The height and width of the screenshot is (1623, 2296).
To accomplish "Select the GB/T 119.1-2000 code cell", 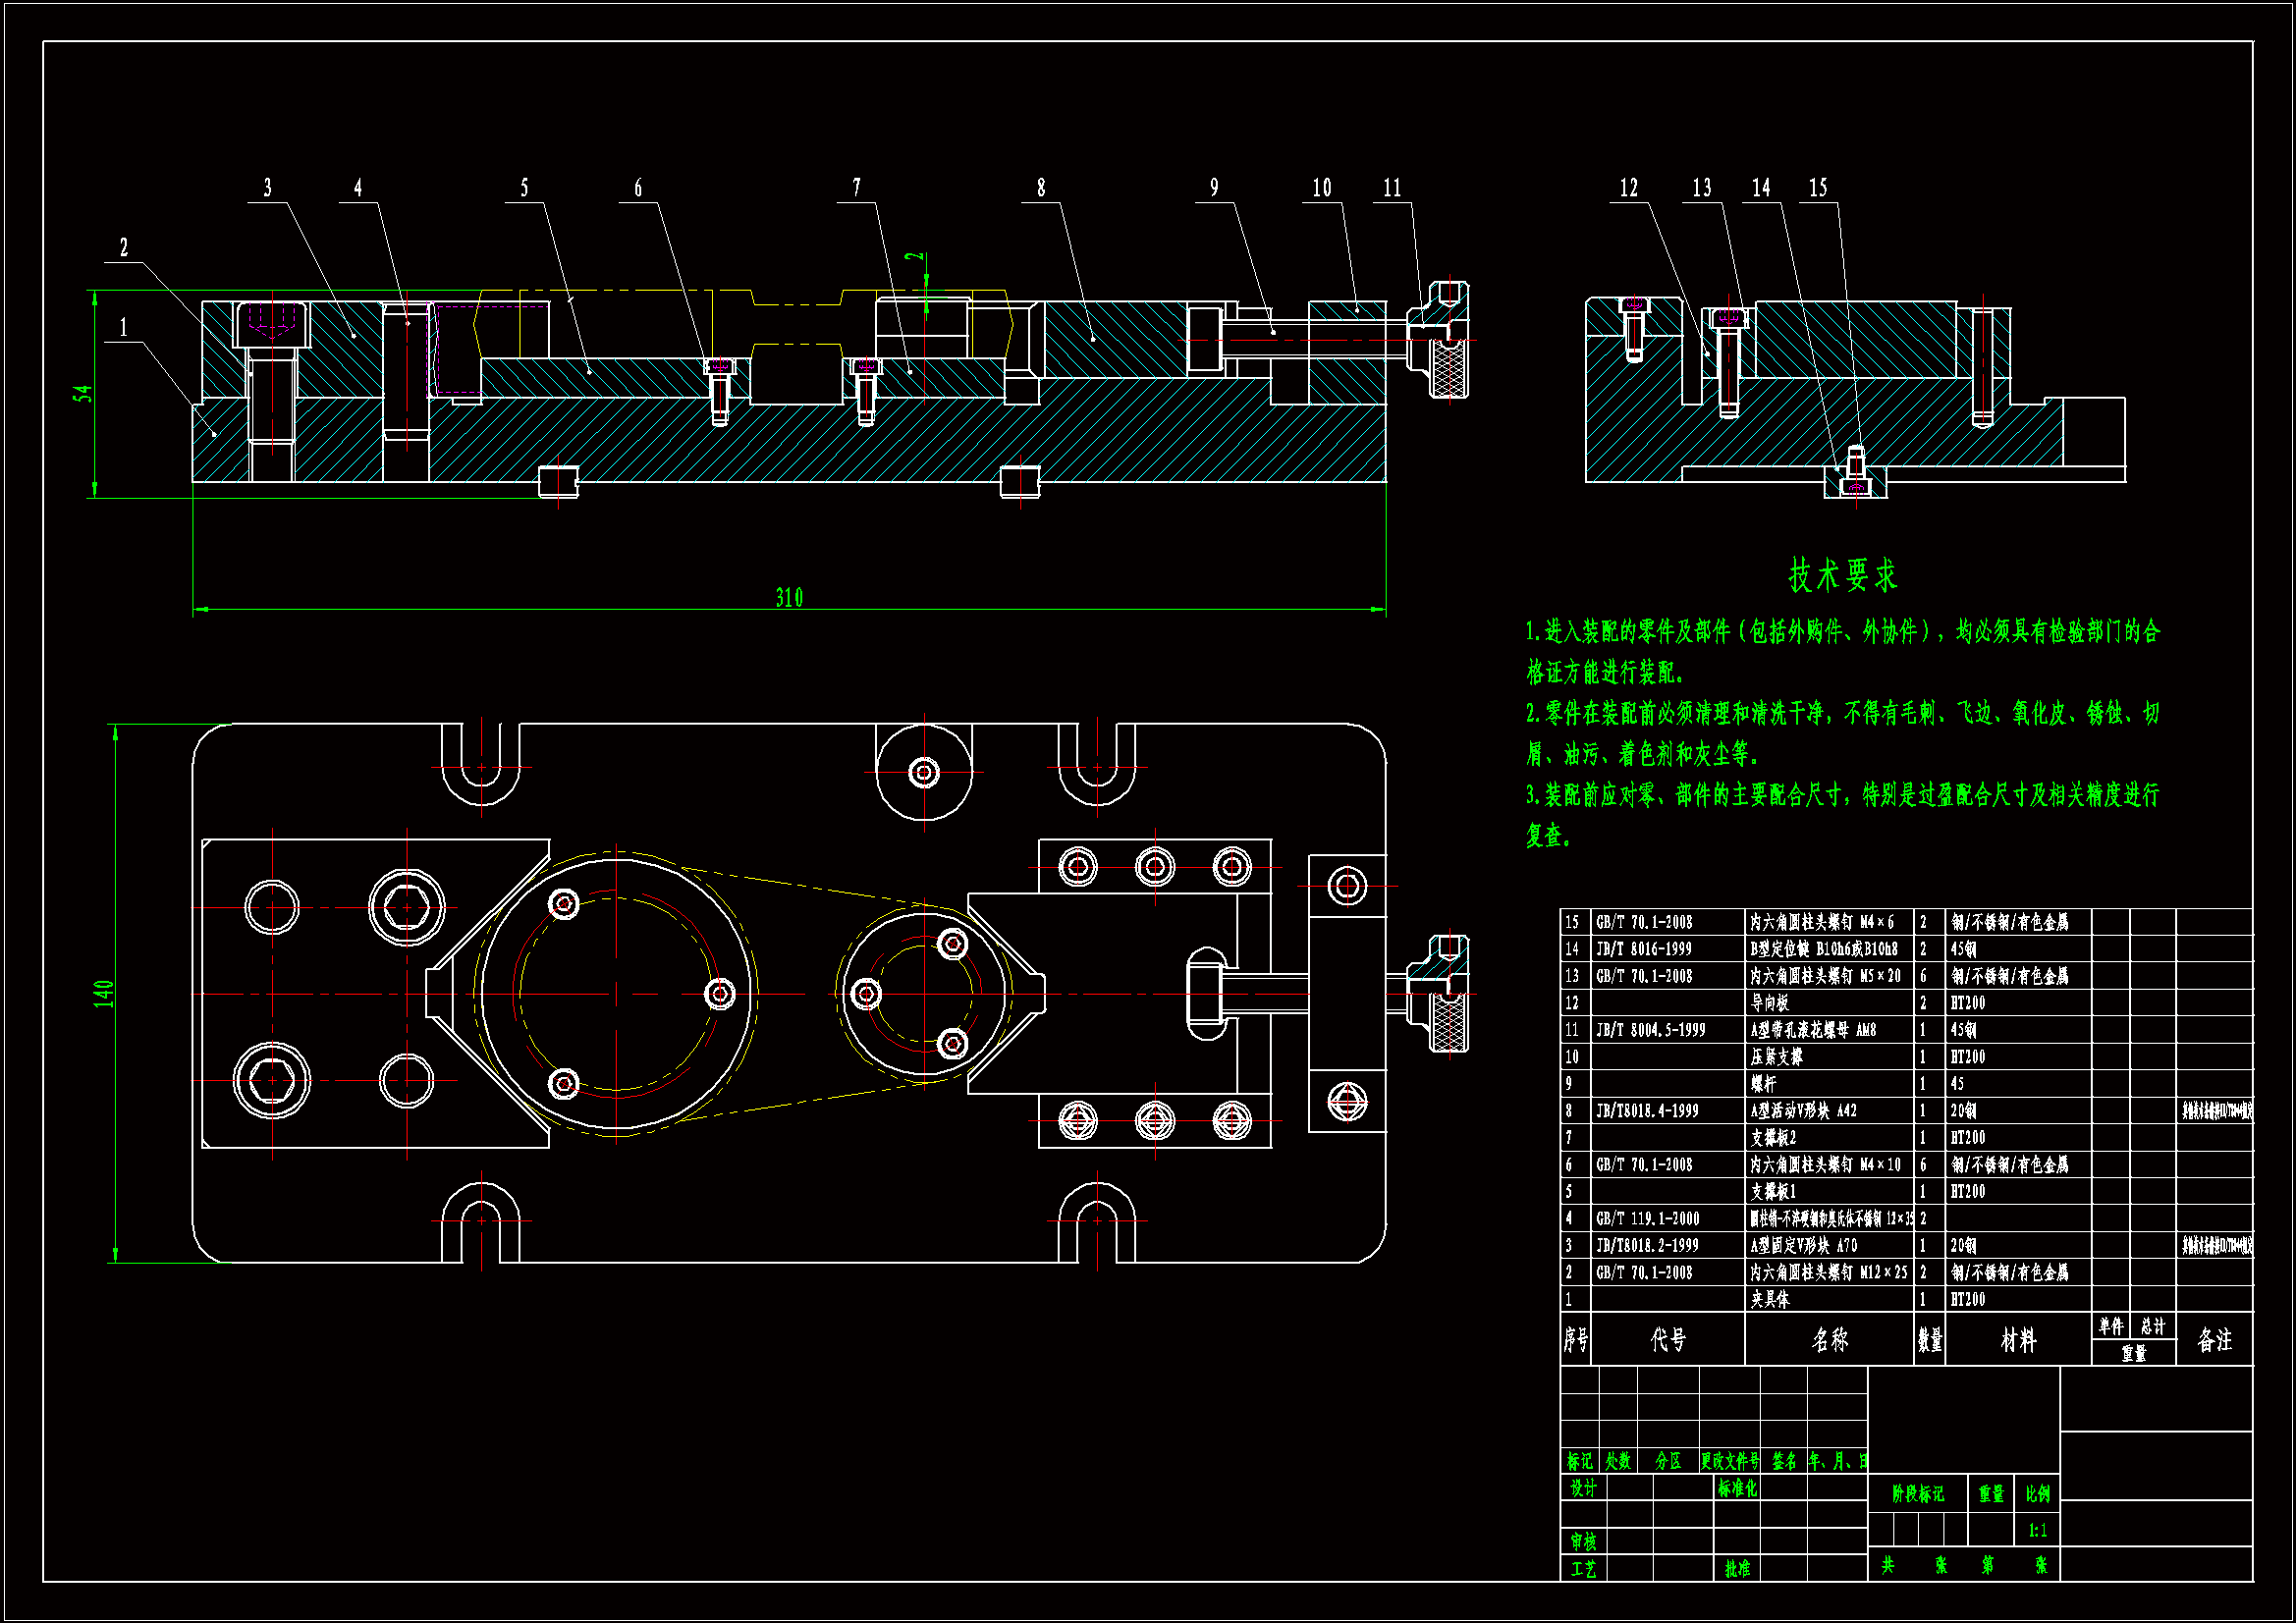I will click(1647, 1219).
